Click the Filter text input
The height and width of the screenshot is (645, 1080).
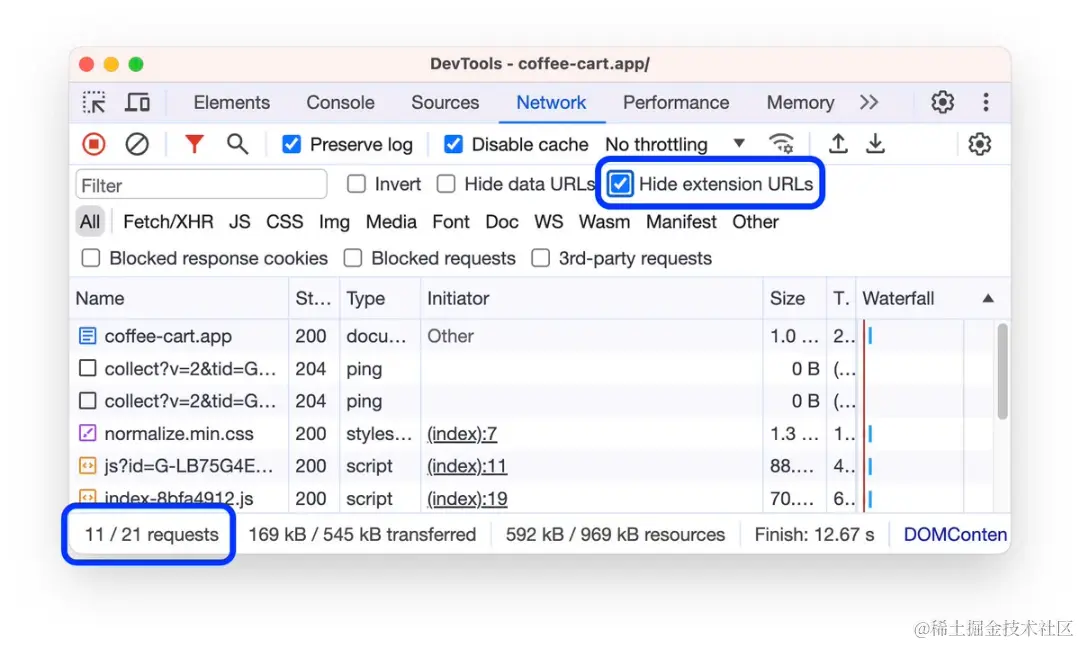click(x=201, y=185)
